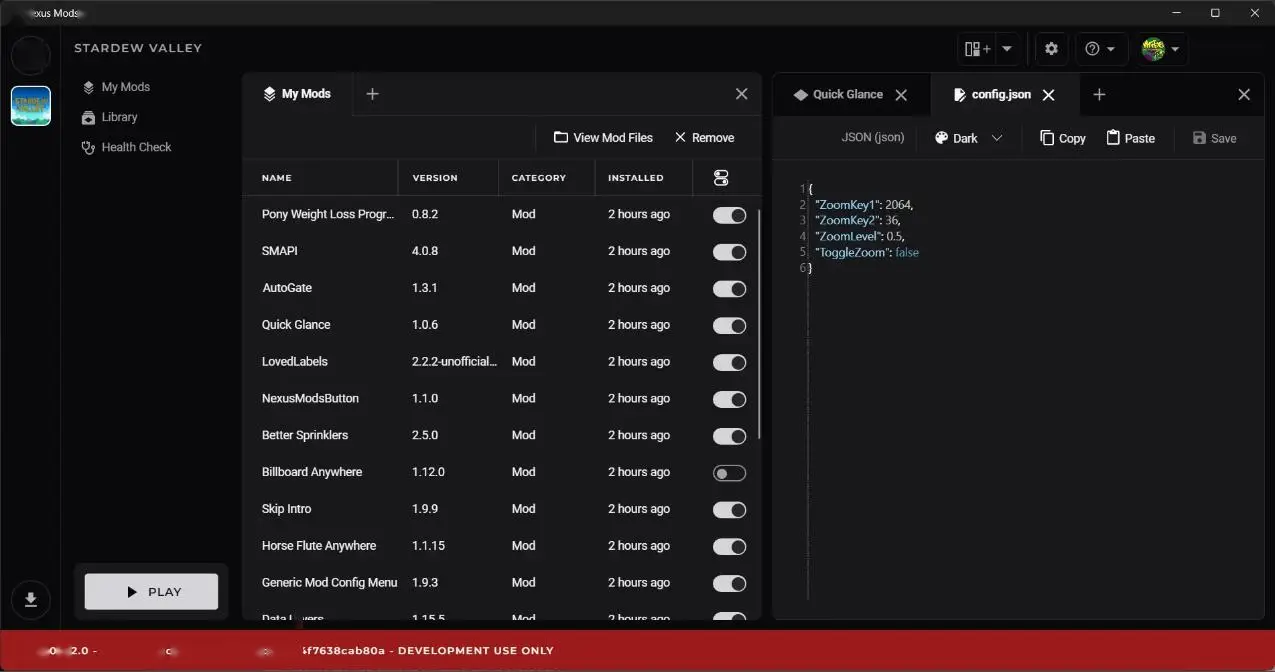Disable the SMAPI mod toggle
The width and height of the screenshot is (1275, 672).
pyautogui.click(x=729, y=252)
